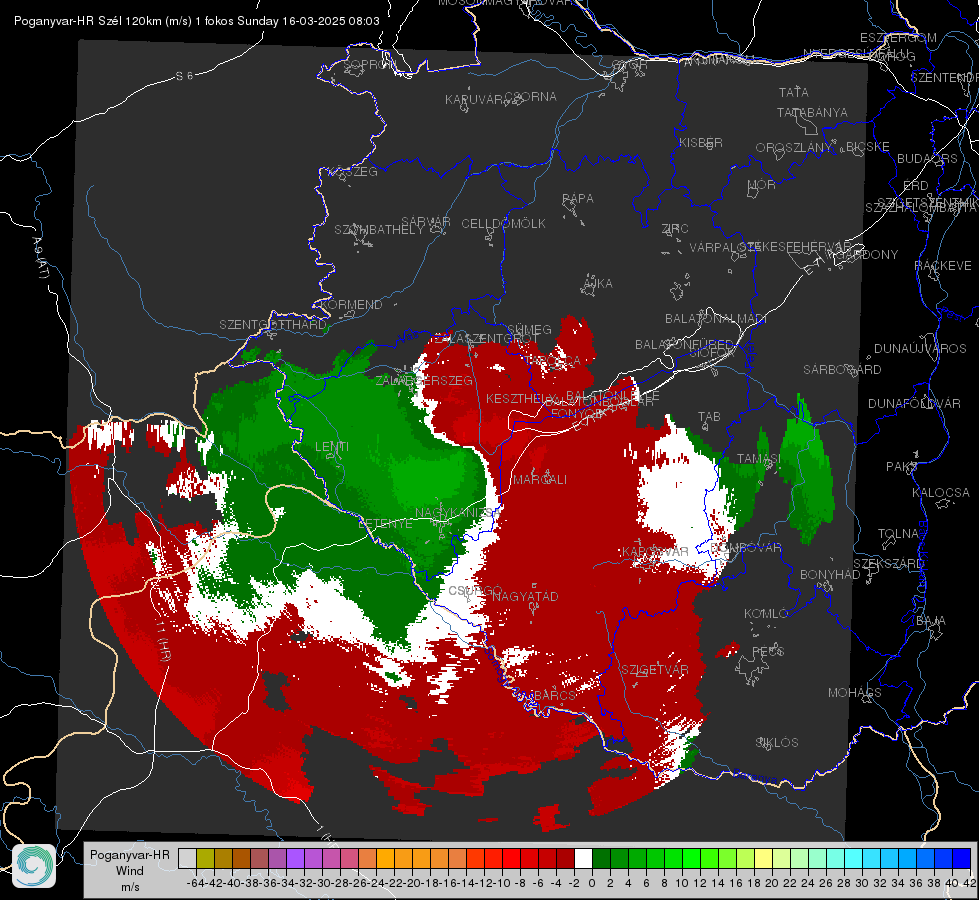Select the NAGYATAD label

(525, 596)
